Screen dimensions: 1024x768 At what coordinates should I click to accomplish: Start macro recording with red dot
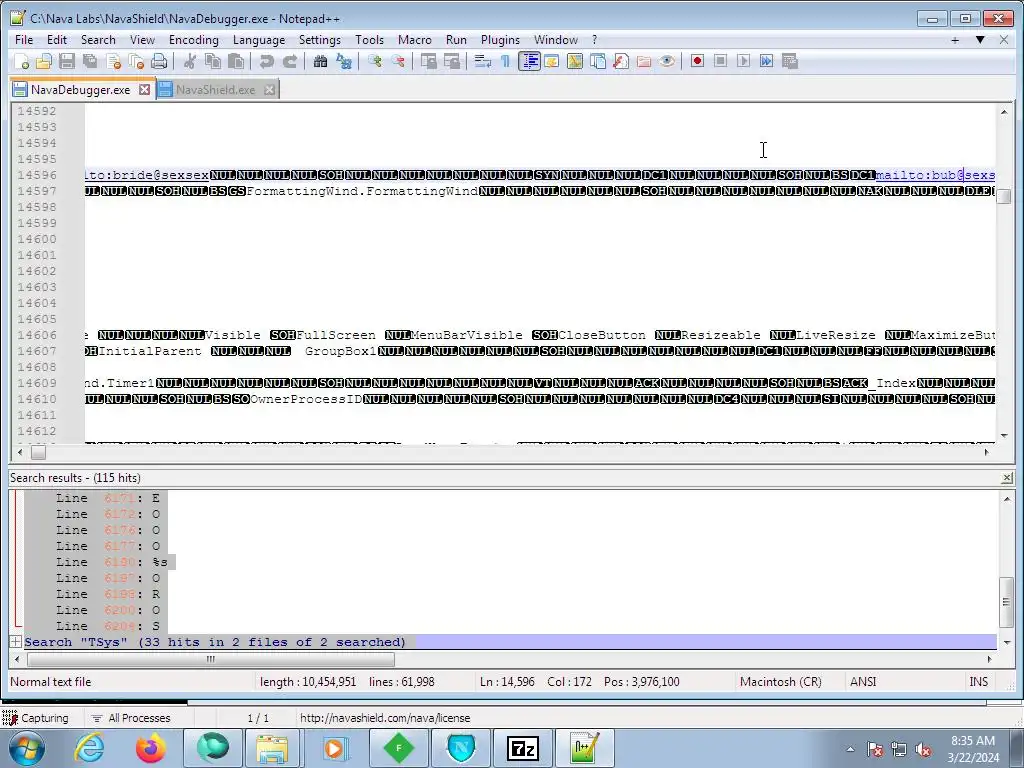coord(697,61)
